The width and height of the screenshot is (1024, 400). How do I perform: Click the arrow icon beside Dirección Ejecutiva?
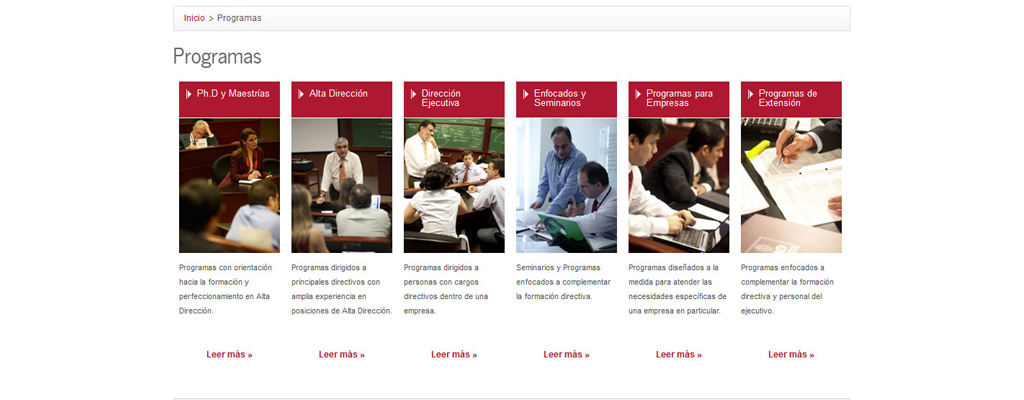coord(413,94)
